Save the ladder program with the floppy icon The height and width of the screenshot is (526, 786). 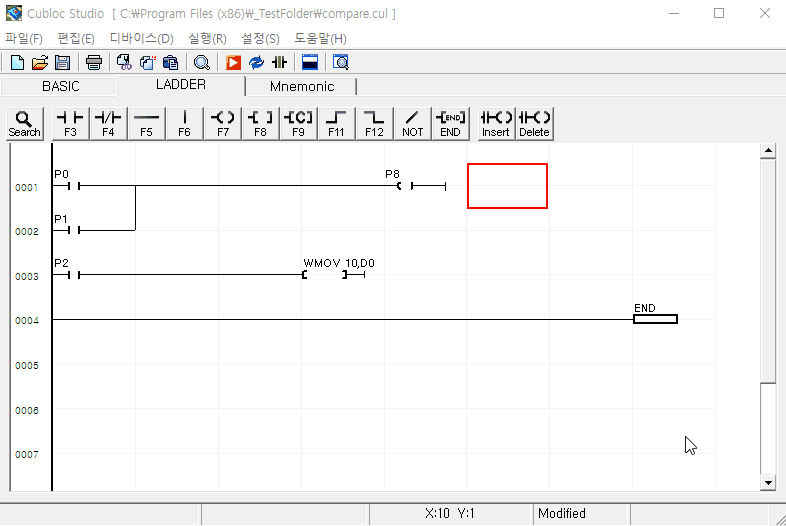[62, 62]
